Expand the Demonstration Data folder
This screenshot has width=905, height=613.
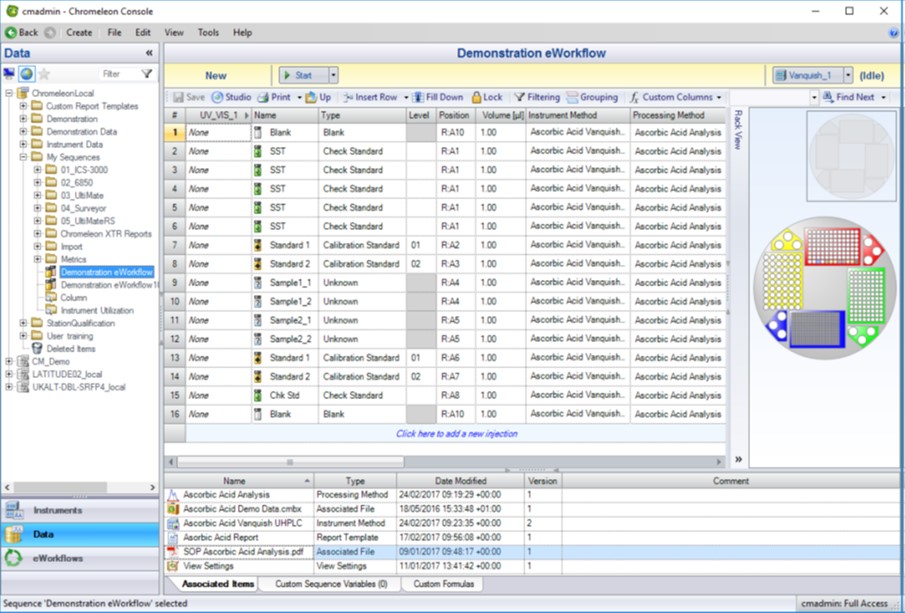point(23,132)
